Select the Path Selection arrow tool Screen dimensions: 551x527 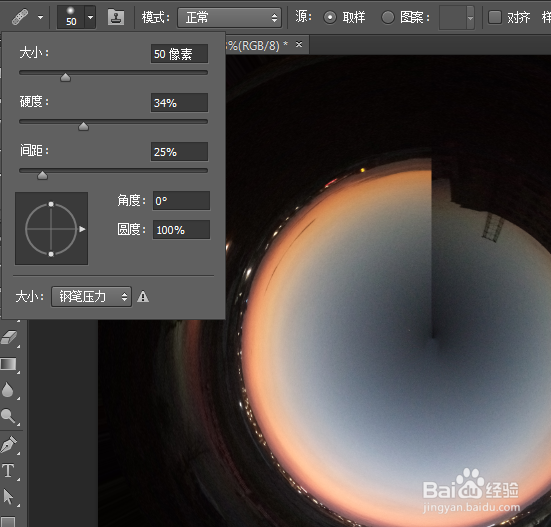tap(8, 497)
